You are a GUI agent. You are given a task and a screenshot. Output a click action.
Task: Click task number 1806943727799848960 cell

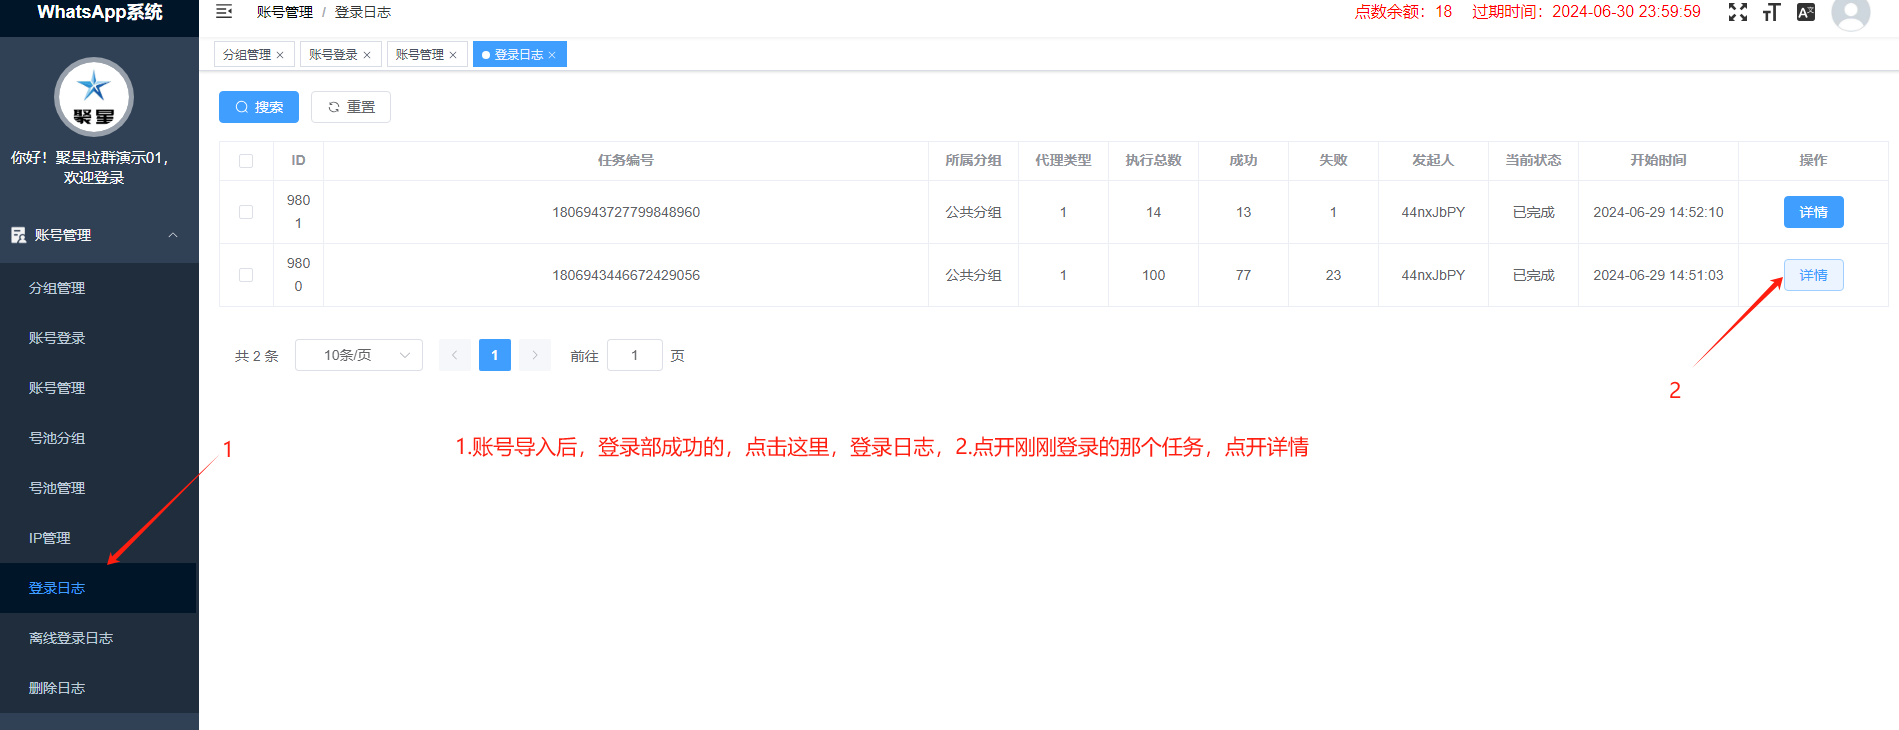pos(626,212)
